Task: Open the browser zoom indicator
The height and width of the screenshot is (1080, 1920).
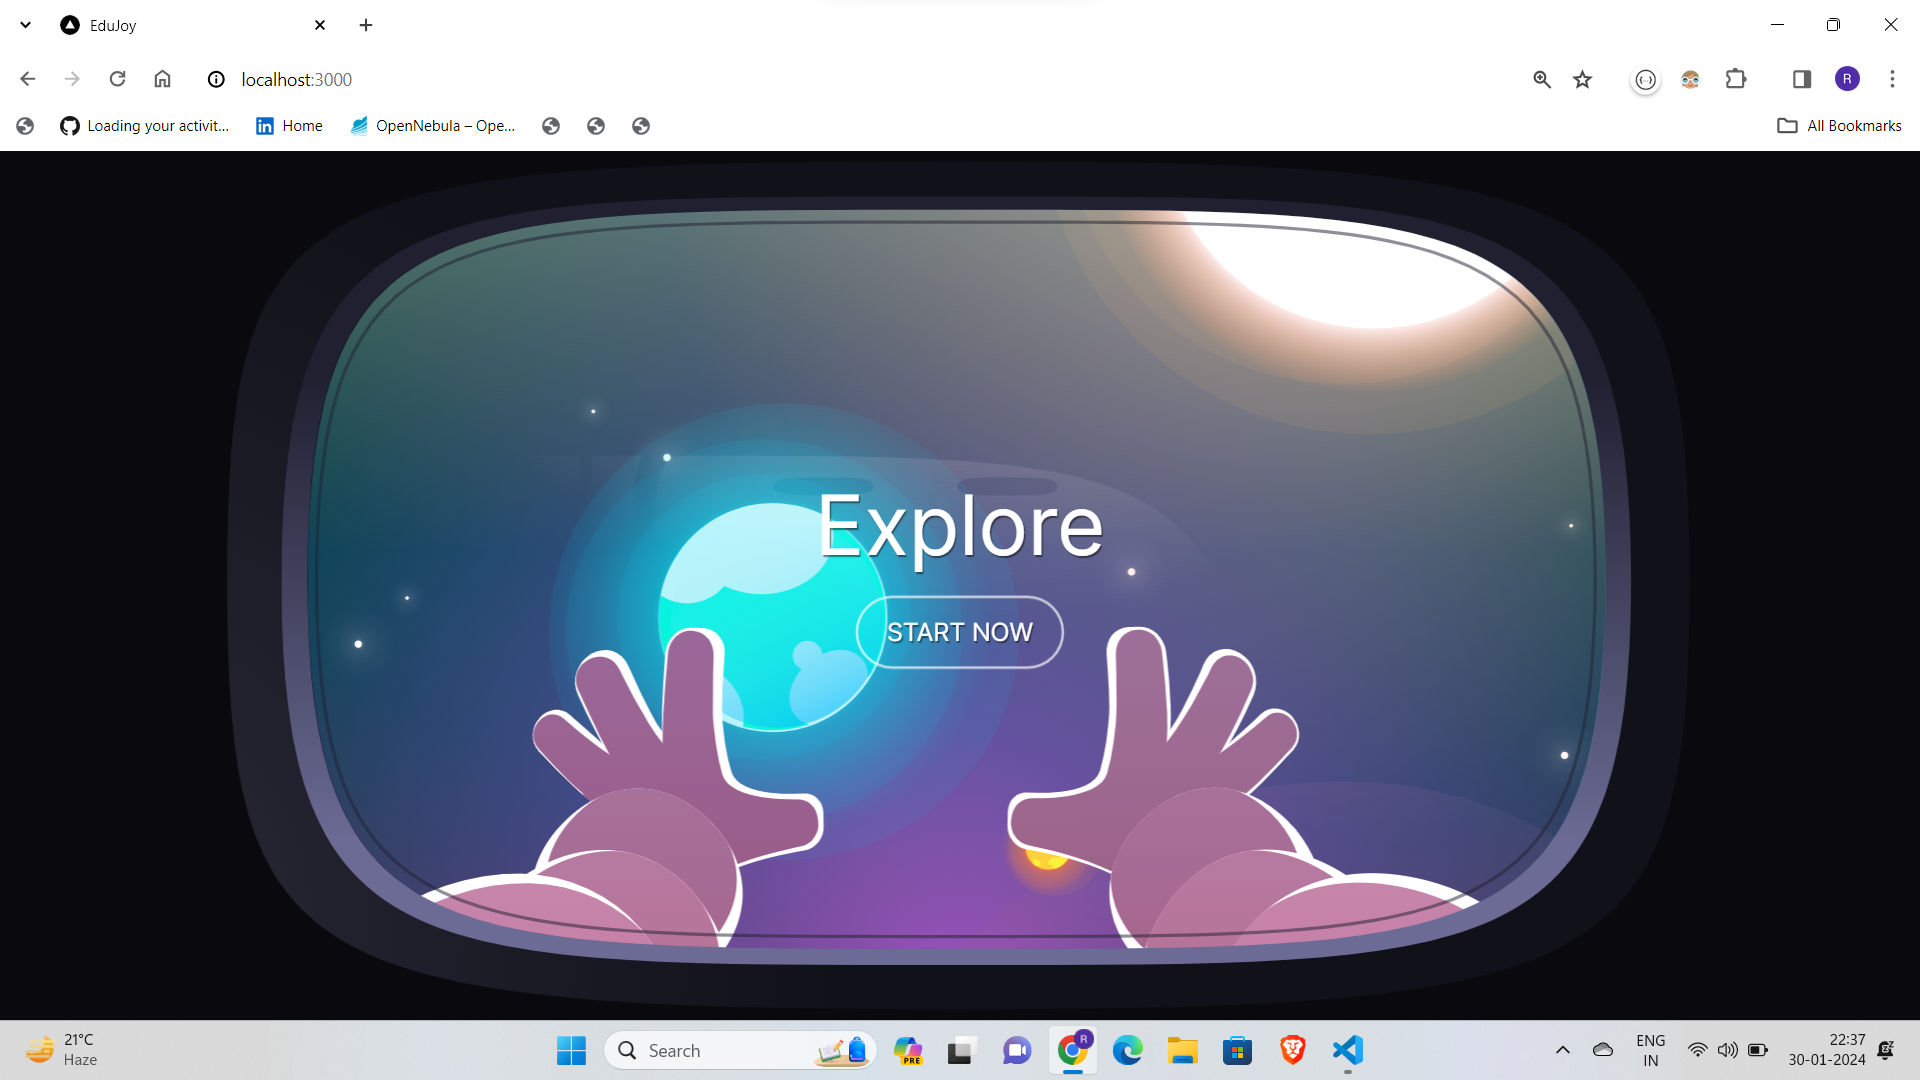Action: pos(1541,79)
